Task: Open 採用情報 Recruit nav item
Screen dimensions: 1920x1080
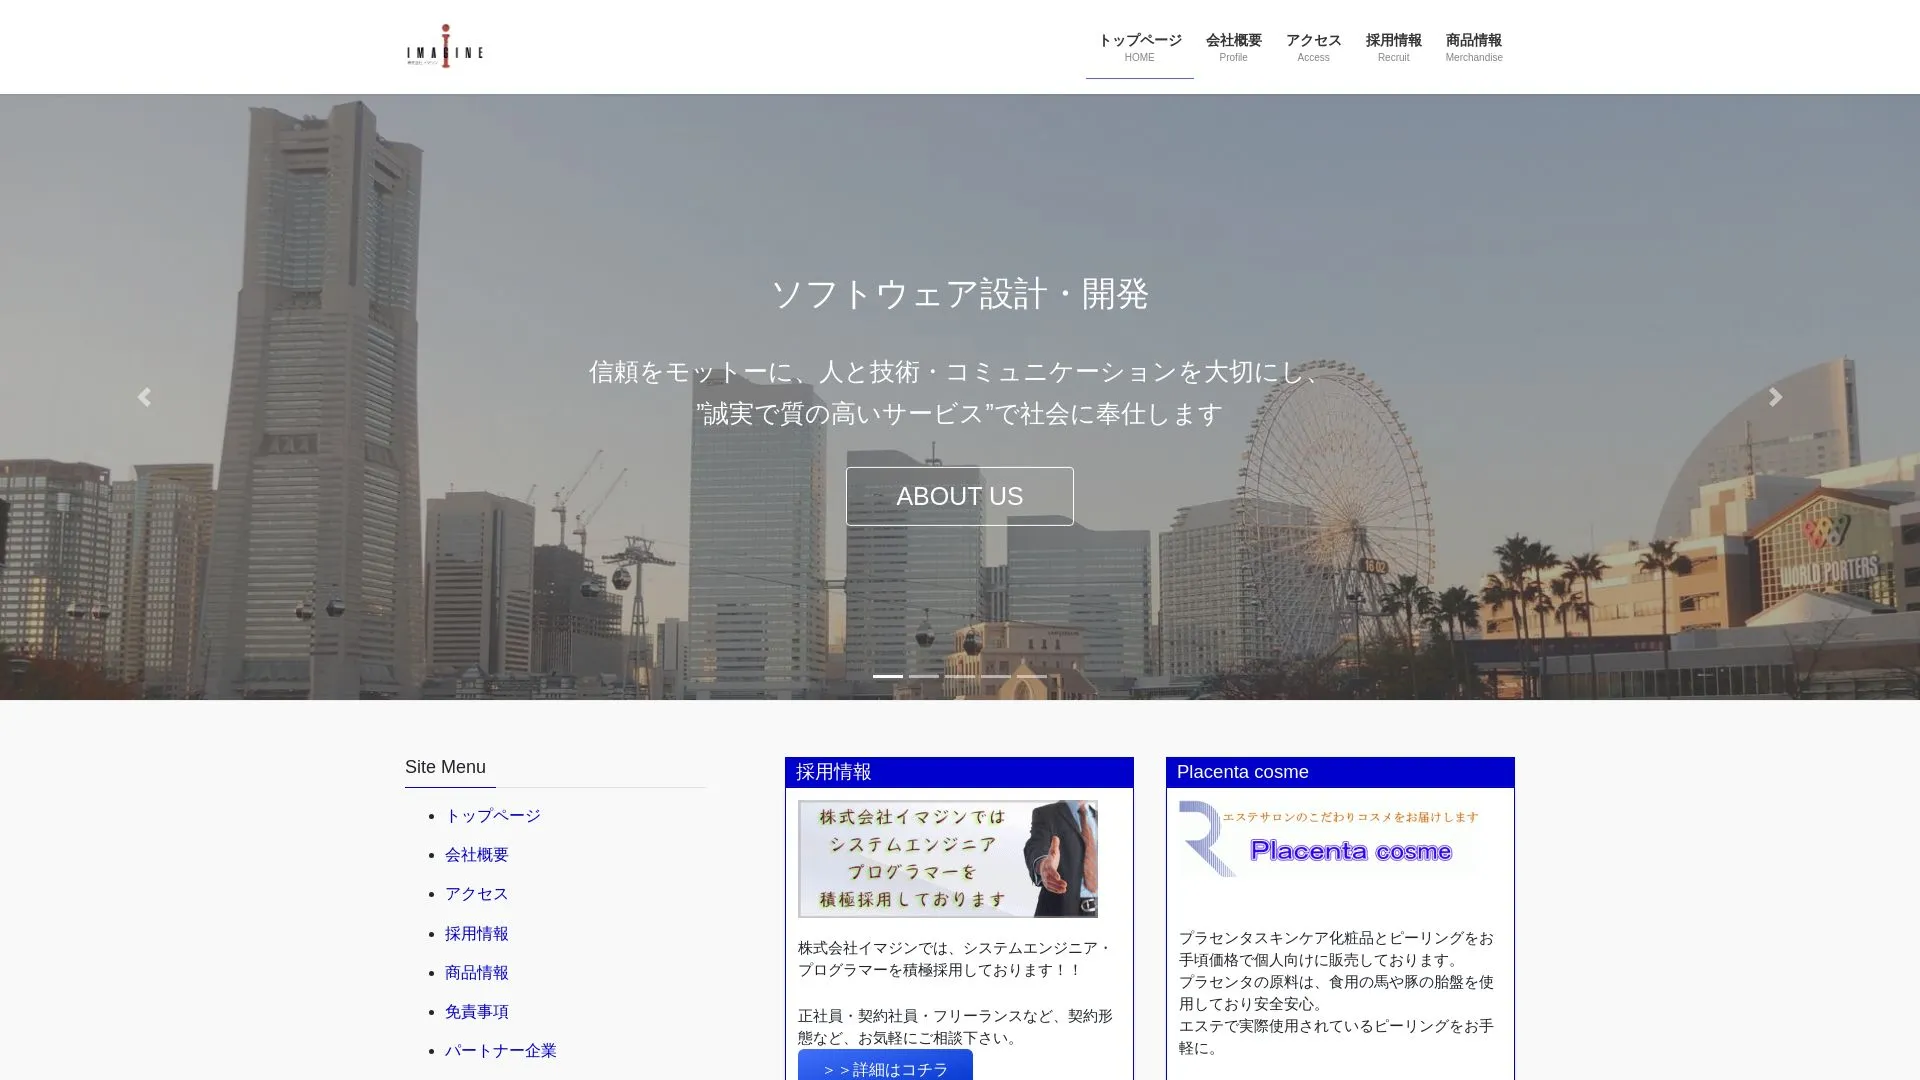Action: pyautogui.click(x=1393, y=47)
